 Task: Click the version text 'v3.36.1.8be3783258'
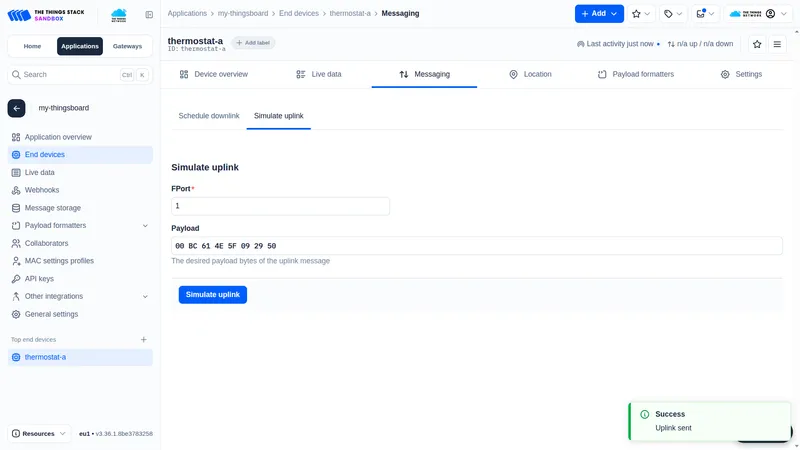pos(126,434)
